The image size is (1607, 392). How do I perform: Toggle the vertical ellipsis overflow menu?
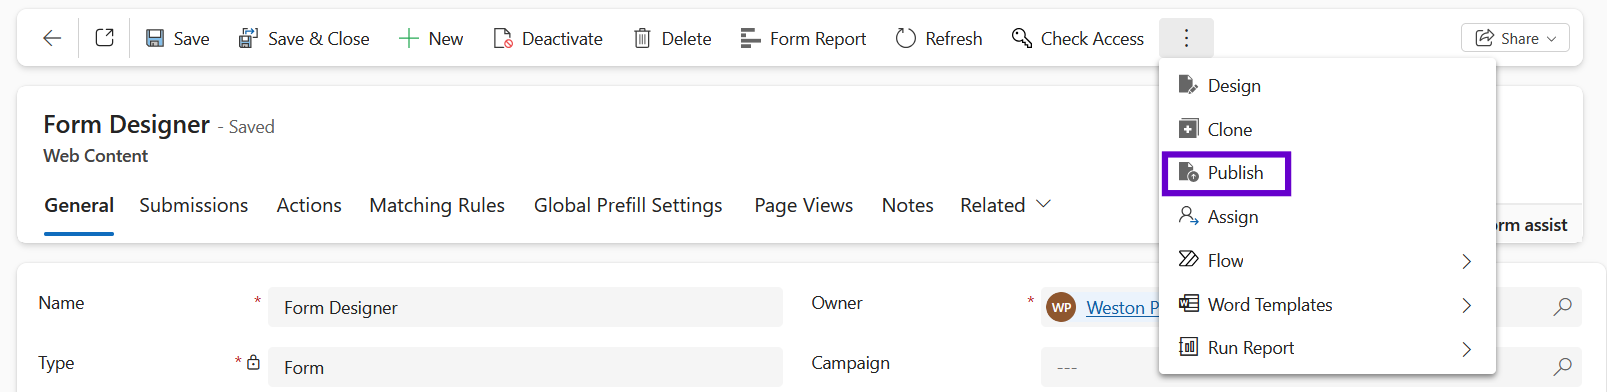[1186, 38]
